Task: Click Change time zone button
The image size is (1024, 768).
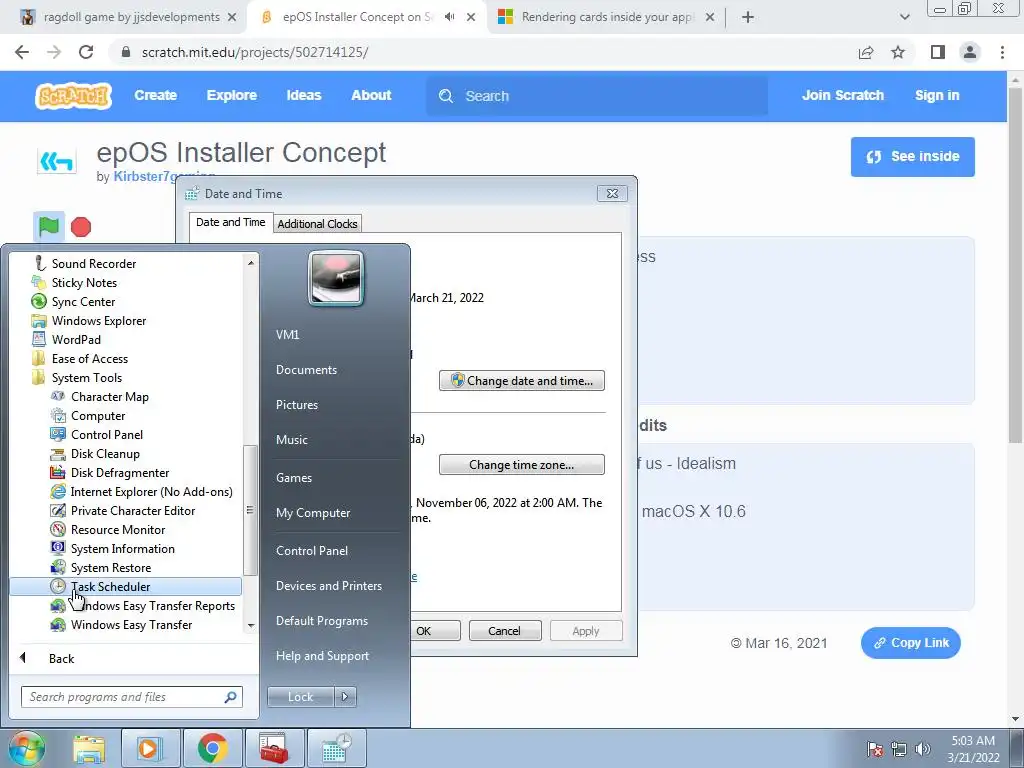Action: (522, 465)
